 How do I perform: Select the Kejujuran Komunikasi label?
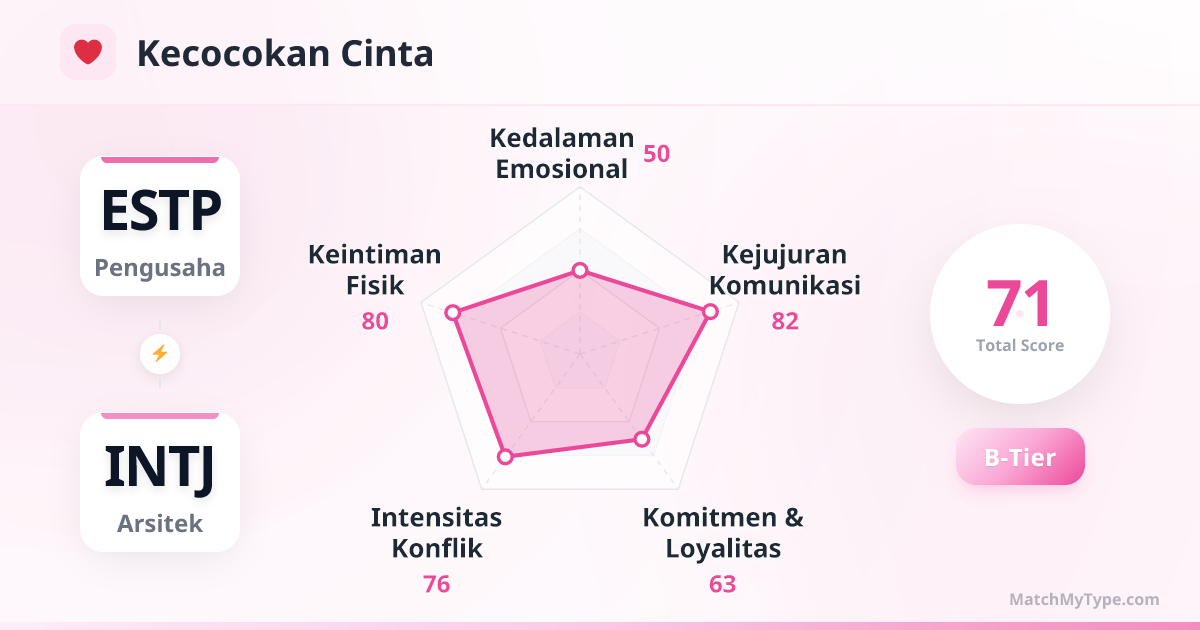pyautogui.click(x=785, y=269)
